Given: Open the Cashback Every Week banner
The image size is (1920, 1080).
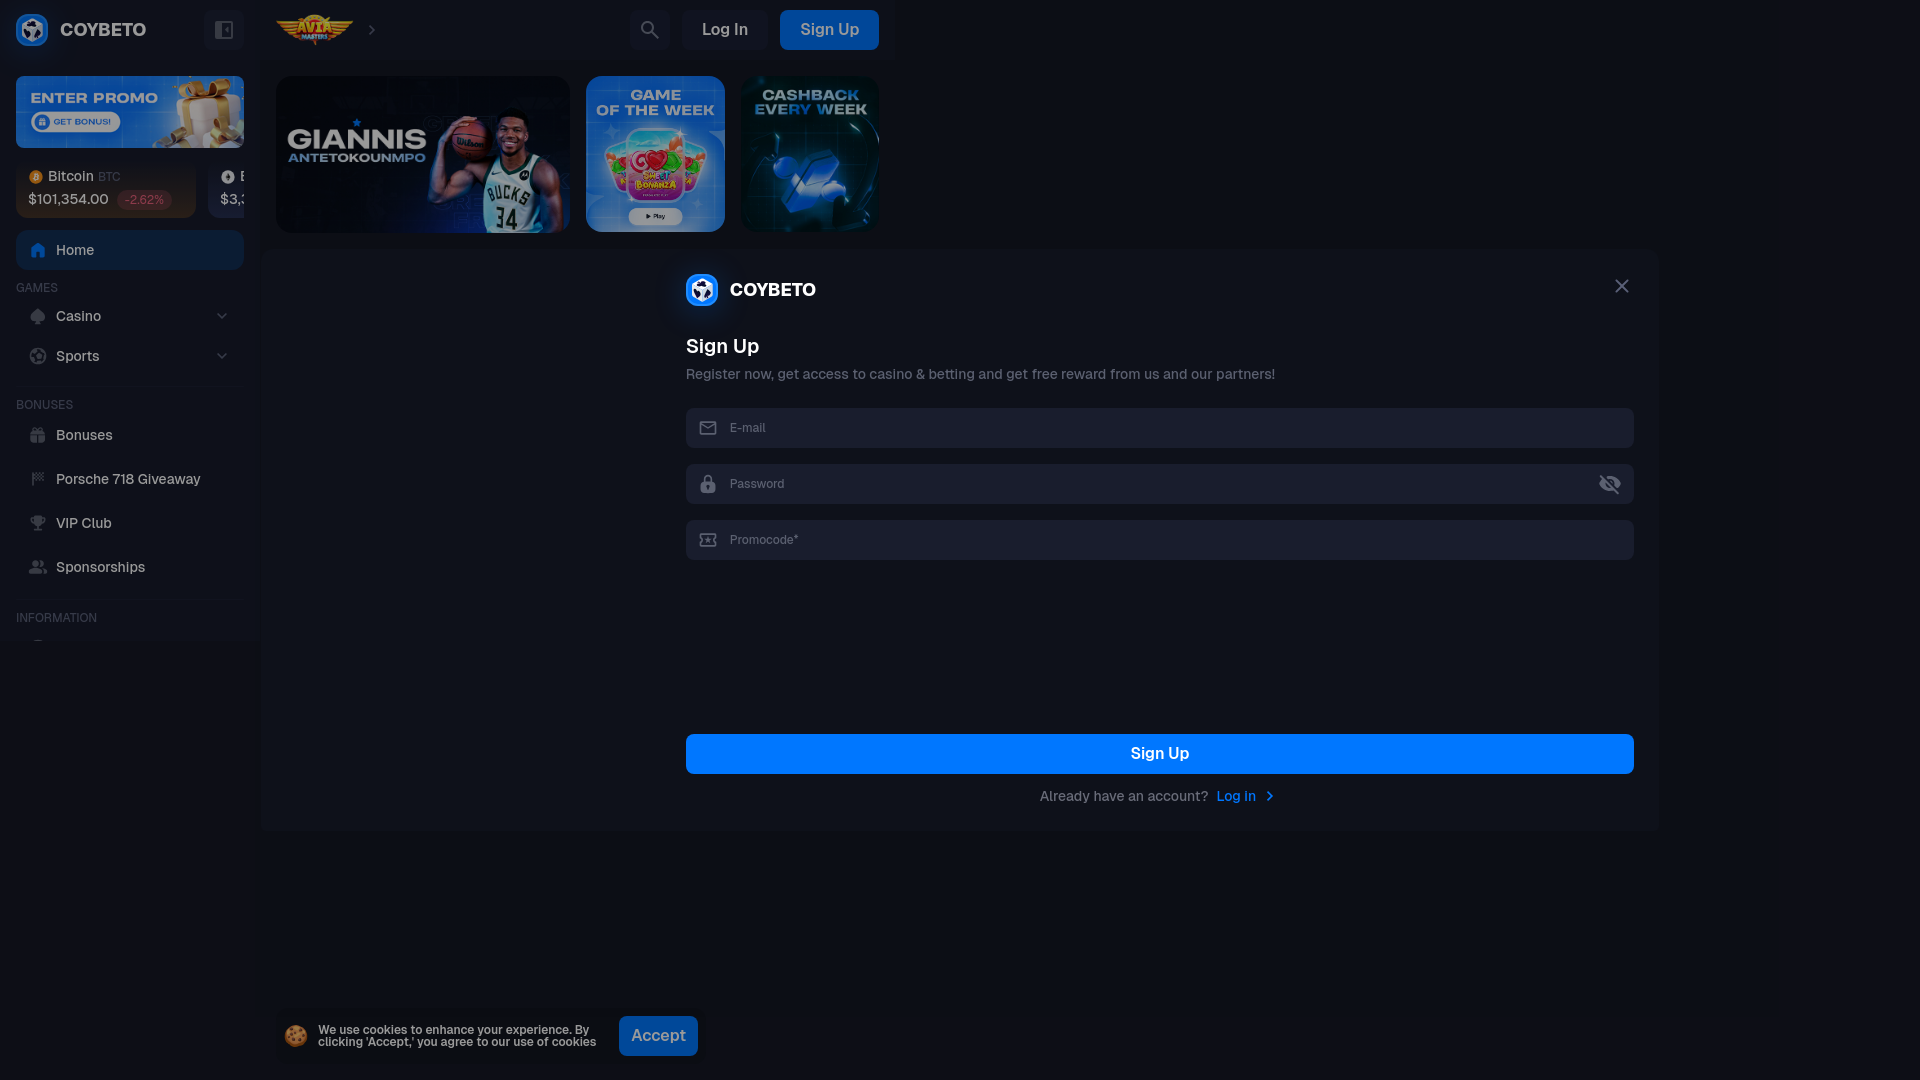Looking at the screenshot, I should coord(810,154).
